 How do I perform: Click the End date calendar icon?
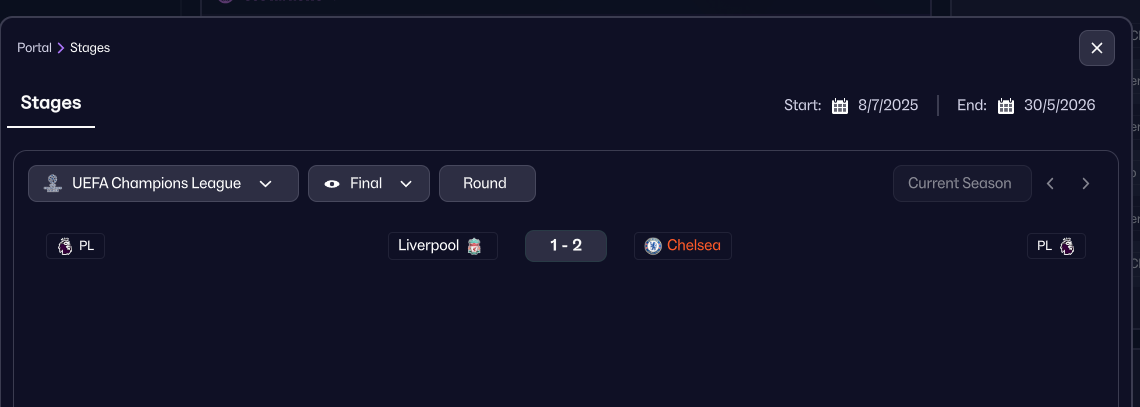[x=1006, y=106]
